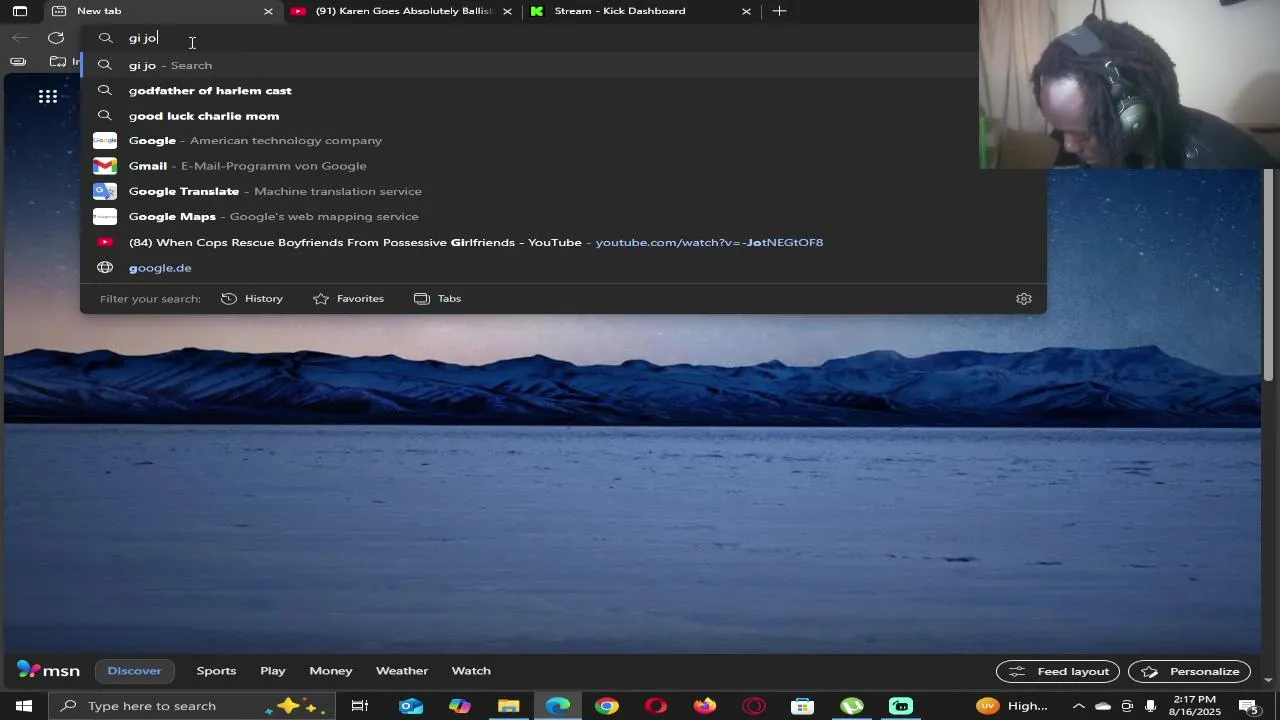The image size is (1280, 720).
Task: Click the Windows taskbar search box
Action: coord(194,706)
